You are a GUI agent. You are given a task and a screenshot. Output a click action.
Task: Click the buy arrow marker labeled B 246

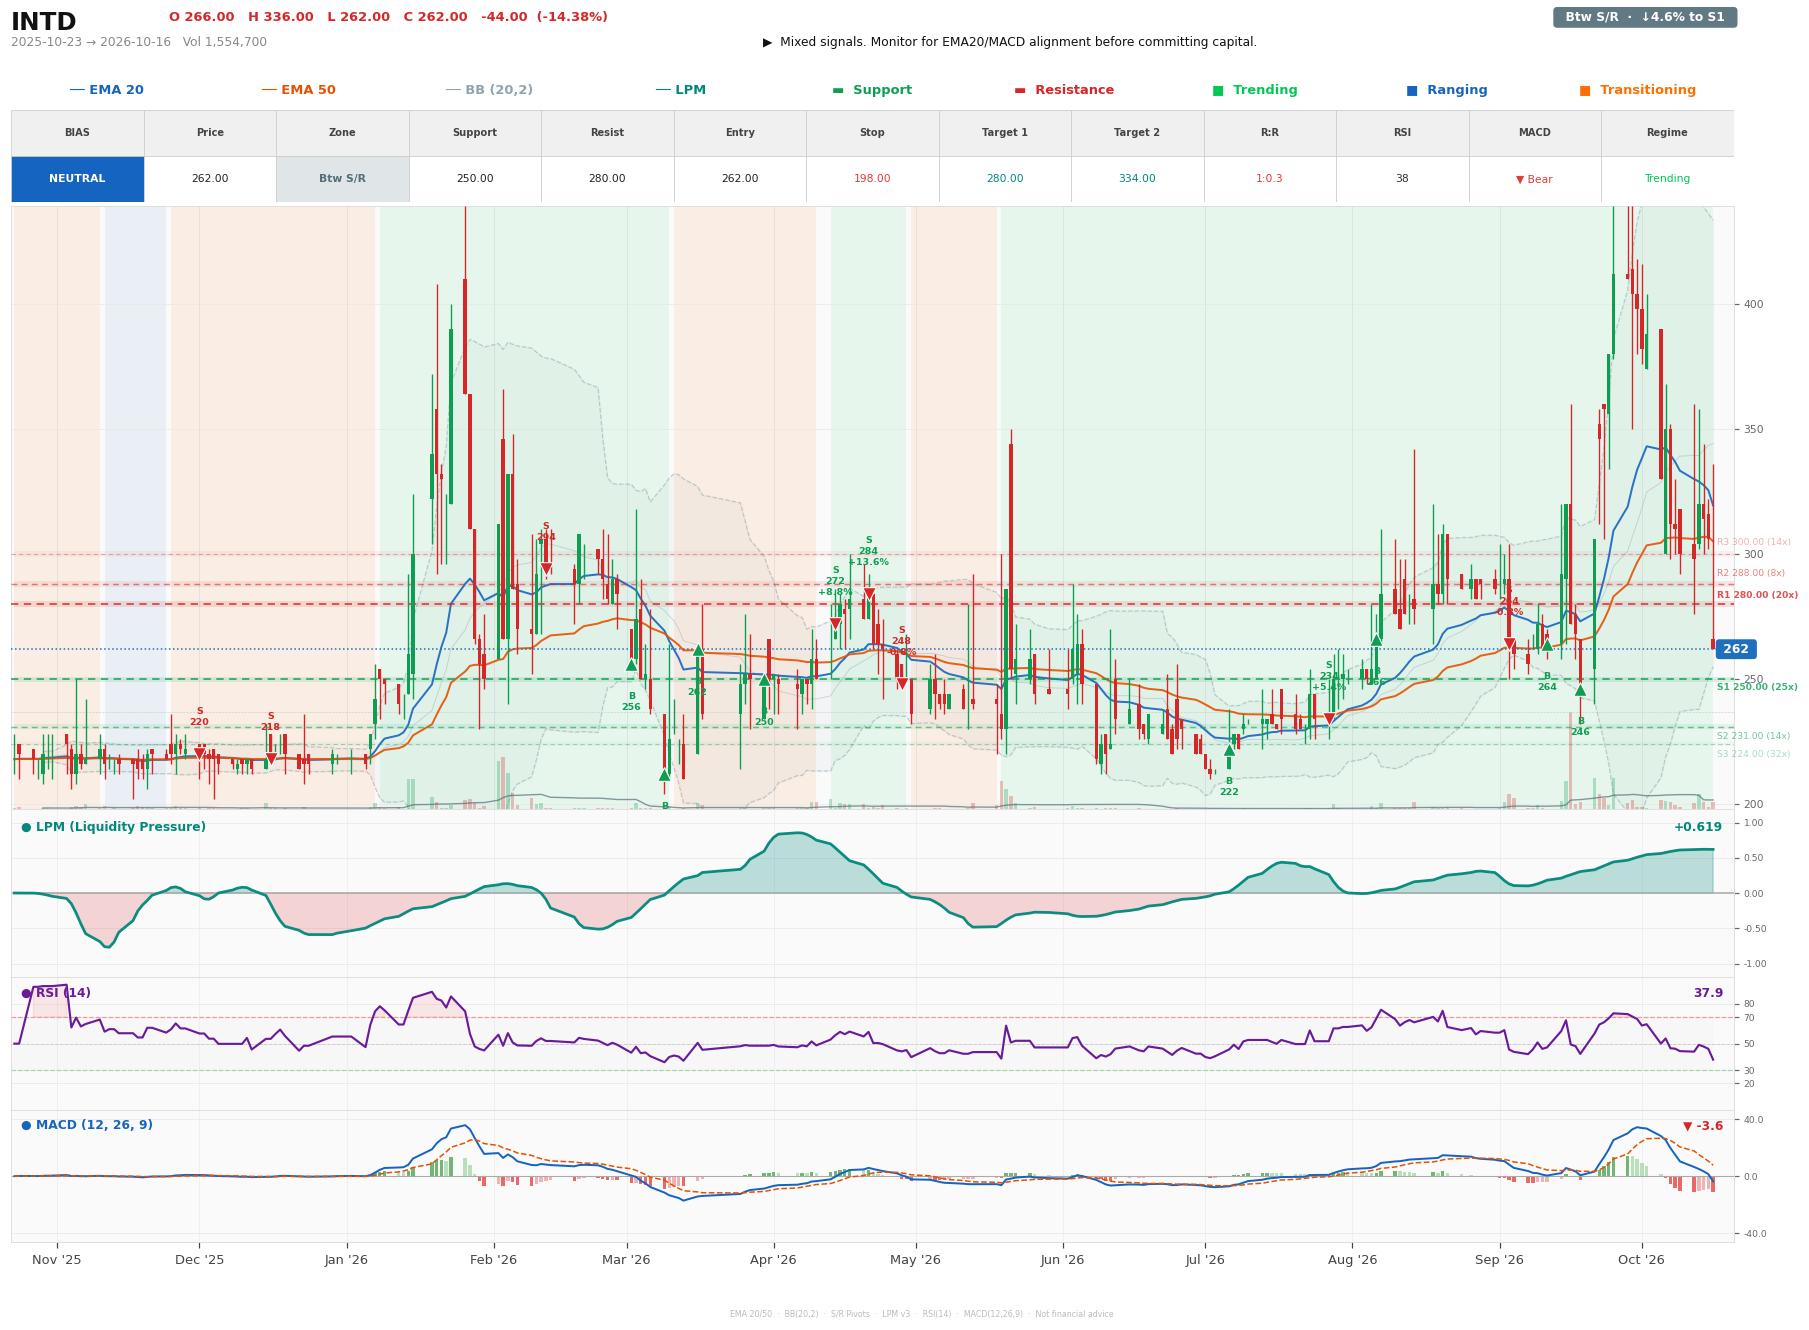[x=1580, y=690]
